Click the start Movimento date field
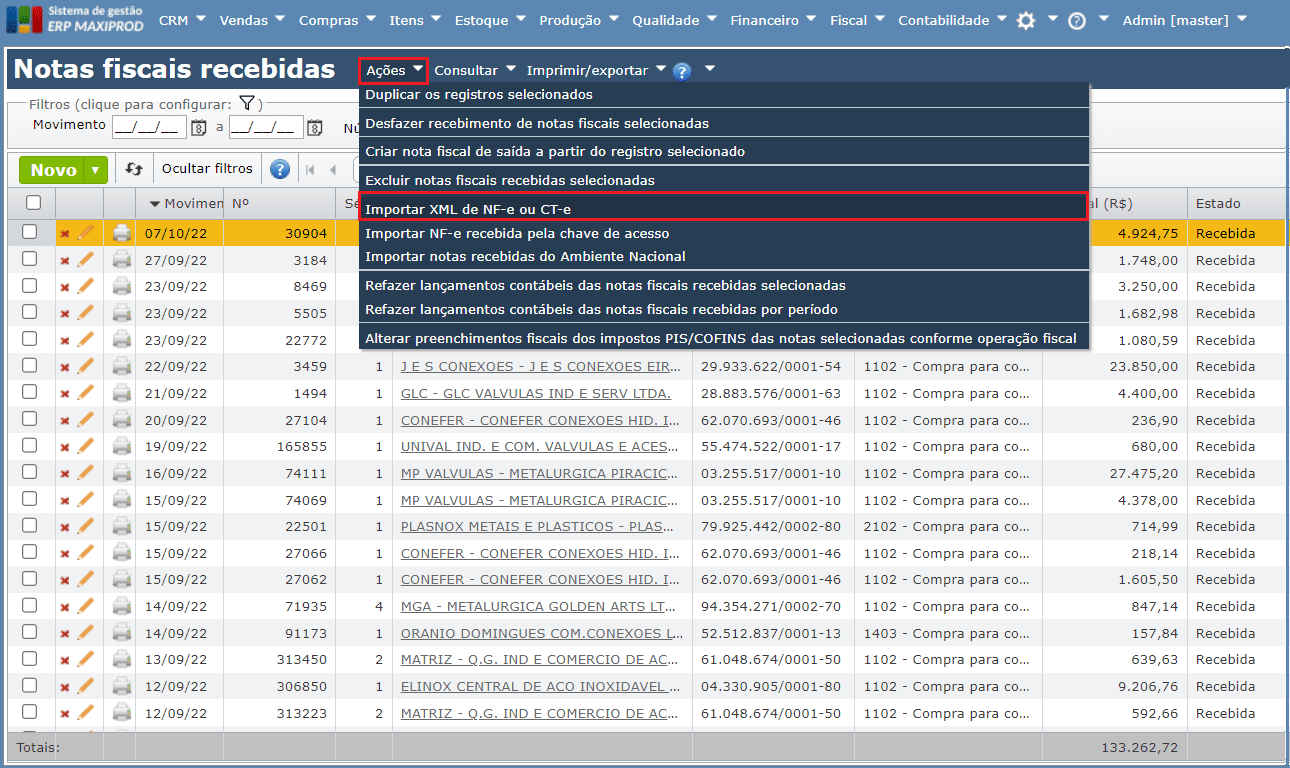The height and width of the screenshot is (768, 1290). tap(149, 127)
